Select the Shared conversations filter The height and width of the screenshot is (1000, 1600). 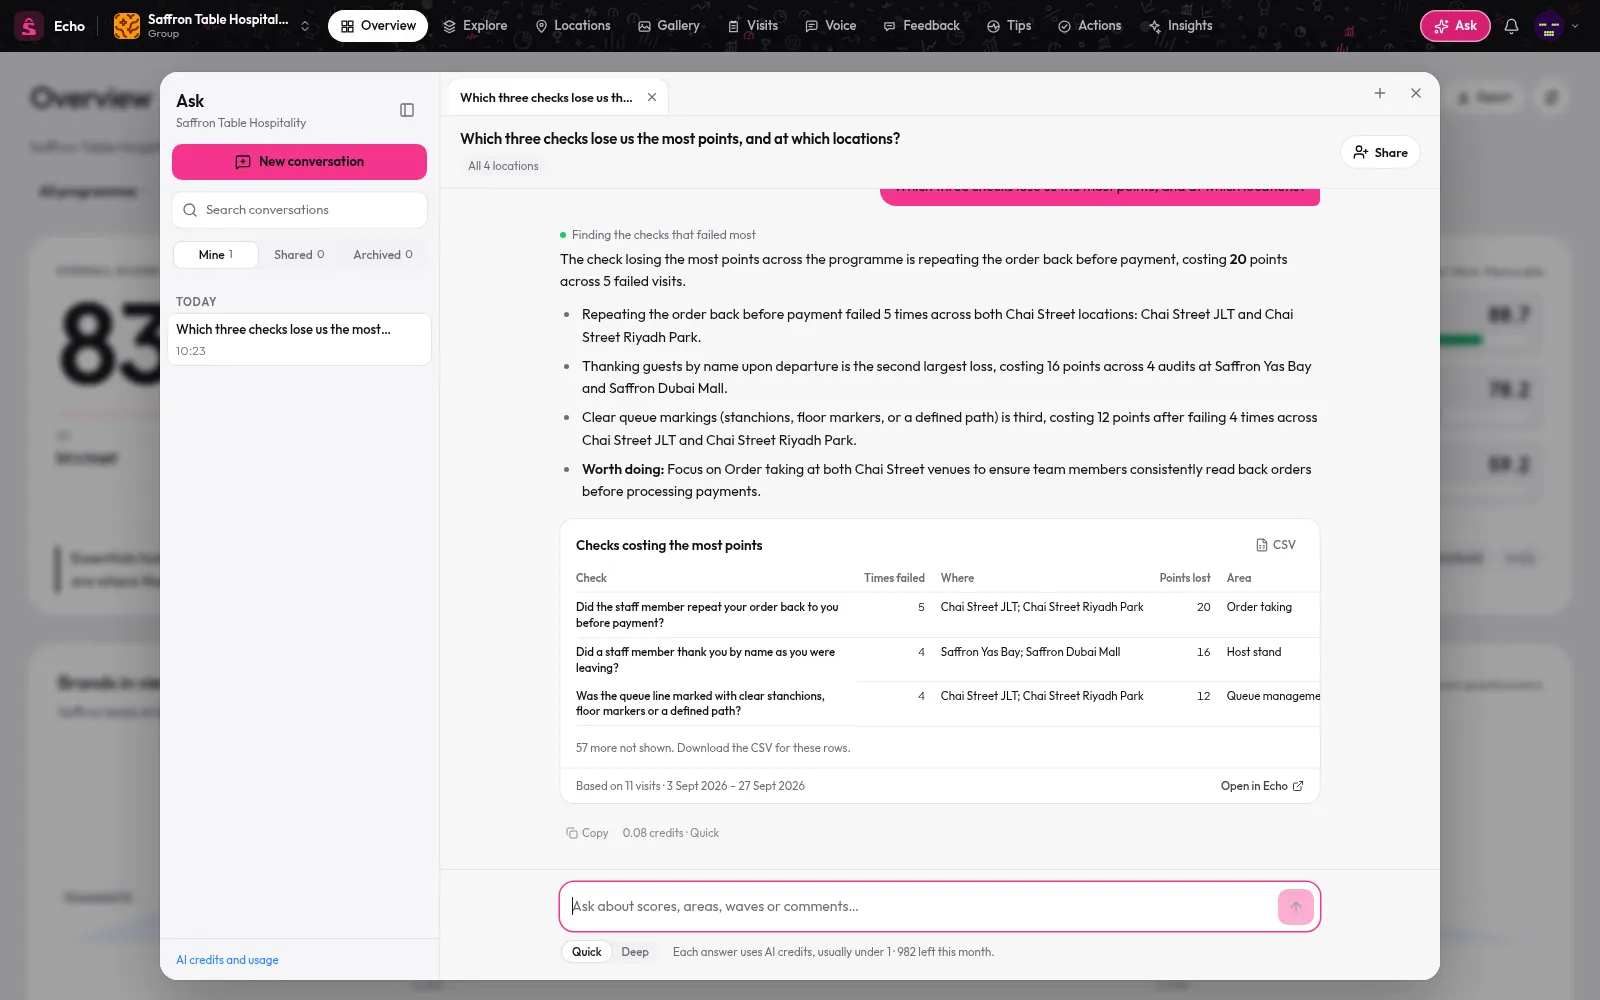[299, 255]
